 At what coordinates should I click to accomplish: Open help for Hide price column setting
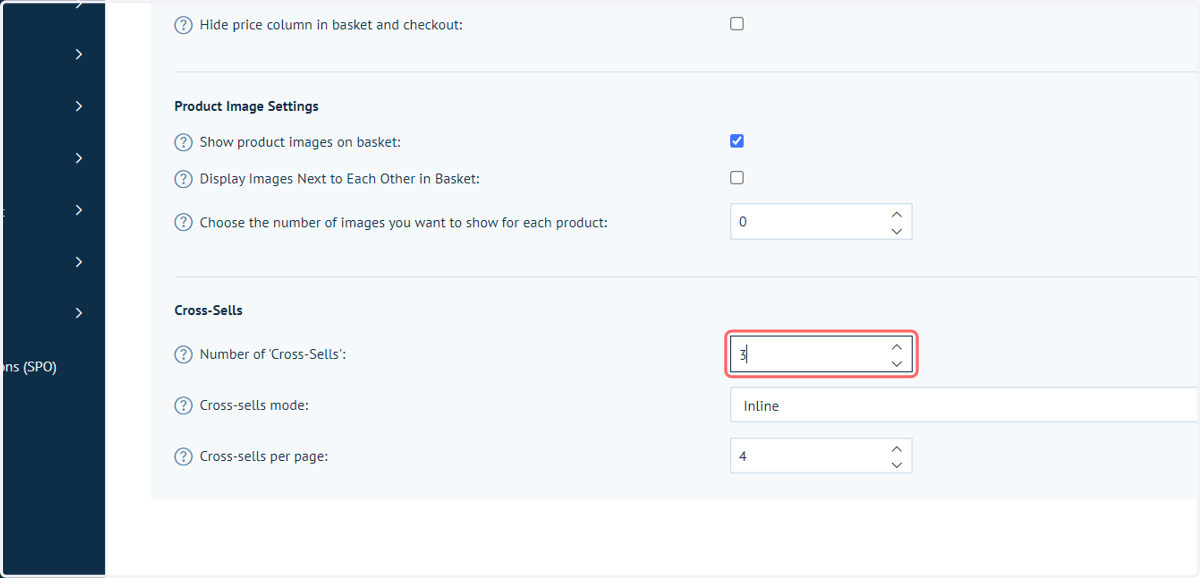coord(183,25)
